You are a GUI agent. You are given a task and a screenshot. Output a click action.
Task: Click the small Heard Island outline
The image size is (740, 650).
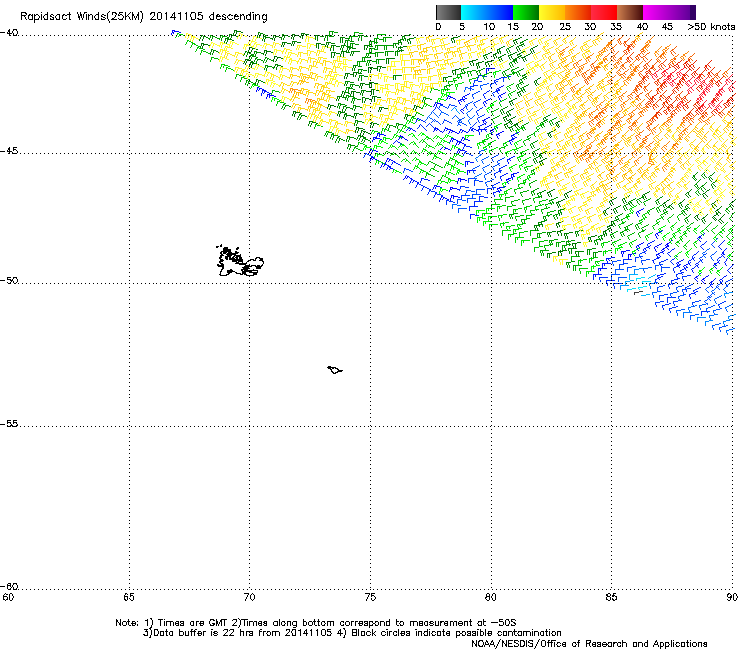pos(335,370)
